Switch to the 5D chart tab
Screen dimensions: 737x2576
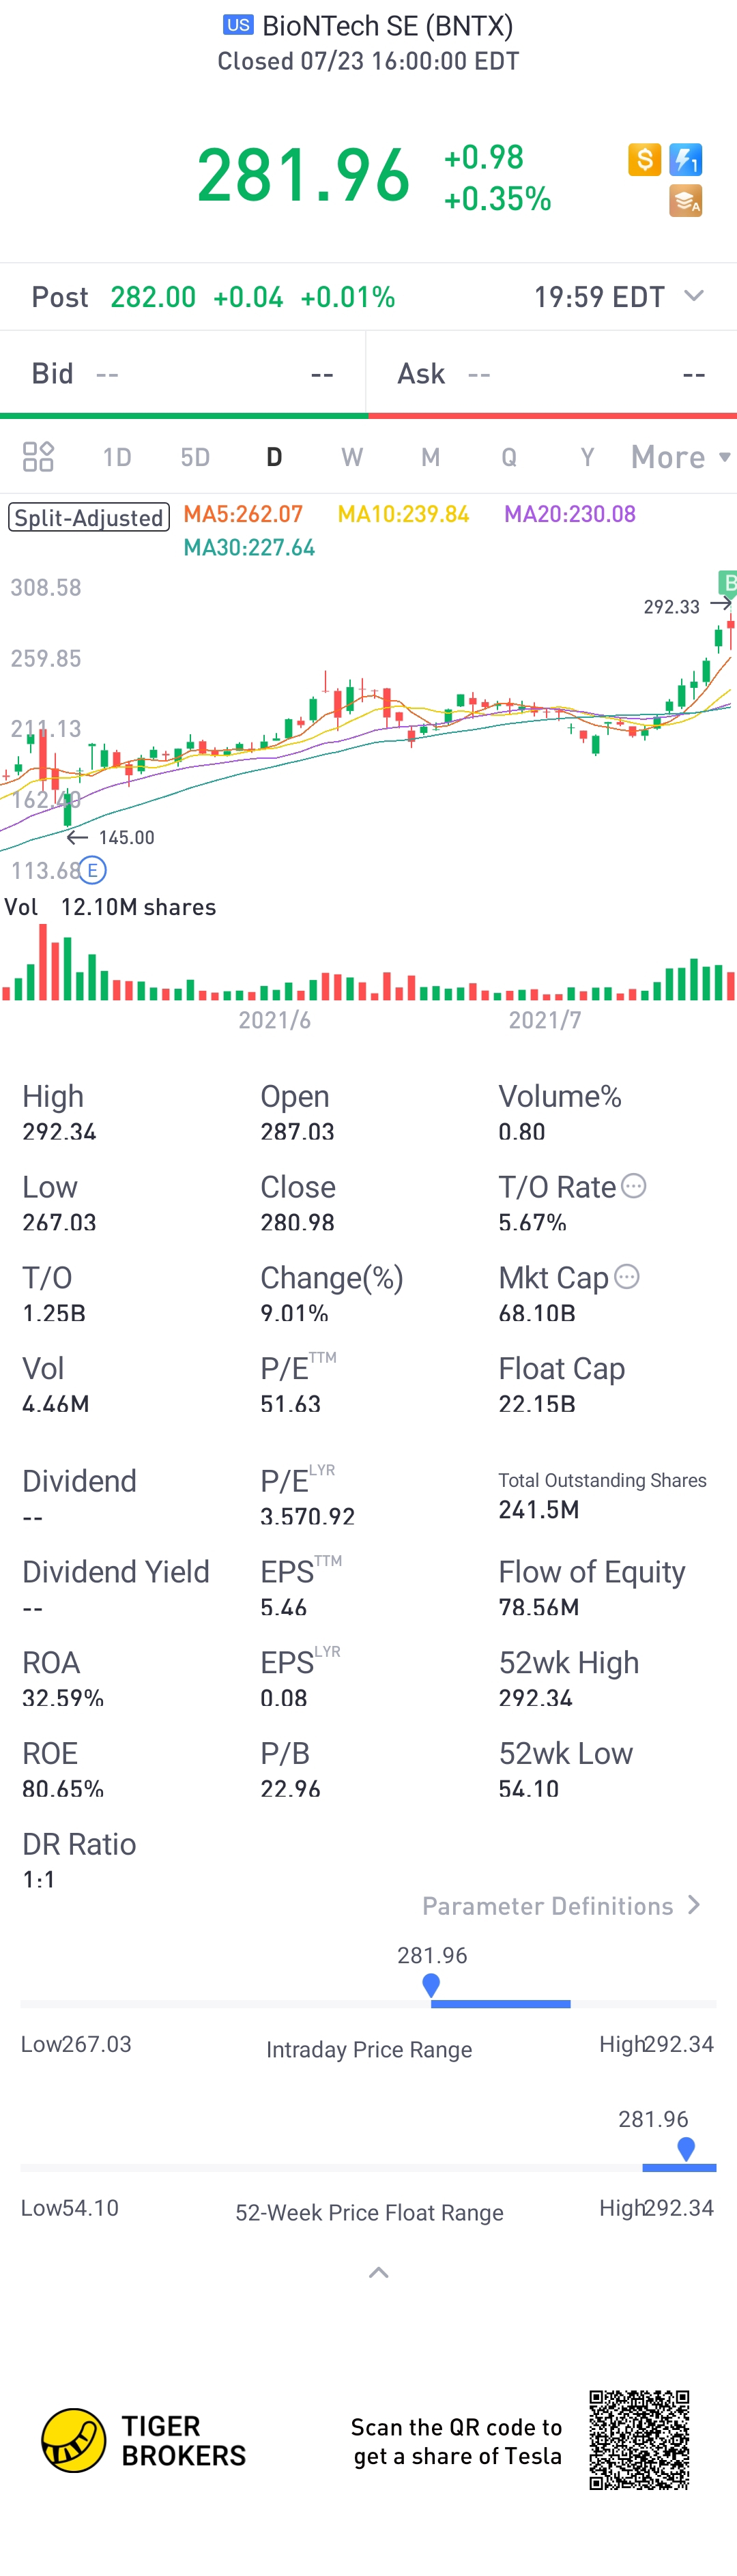point(195,457)
